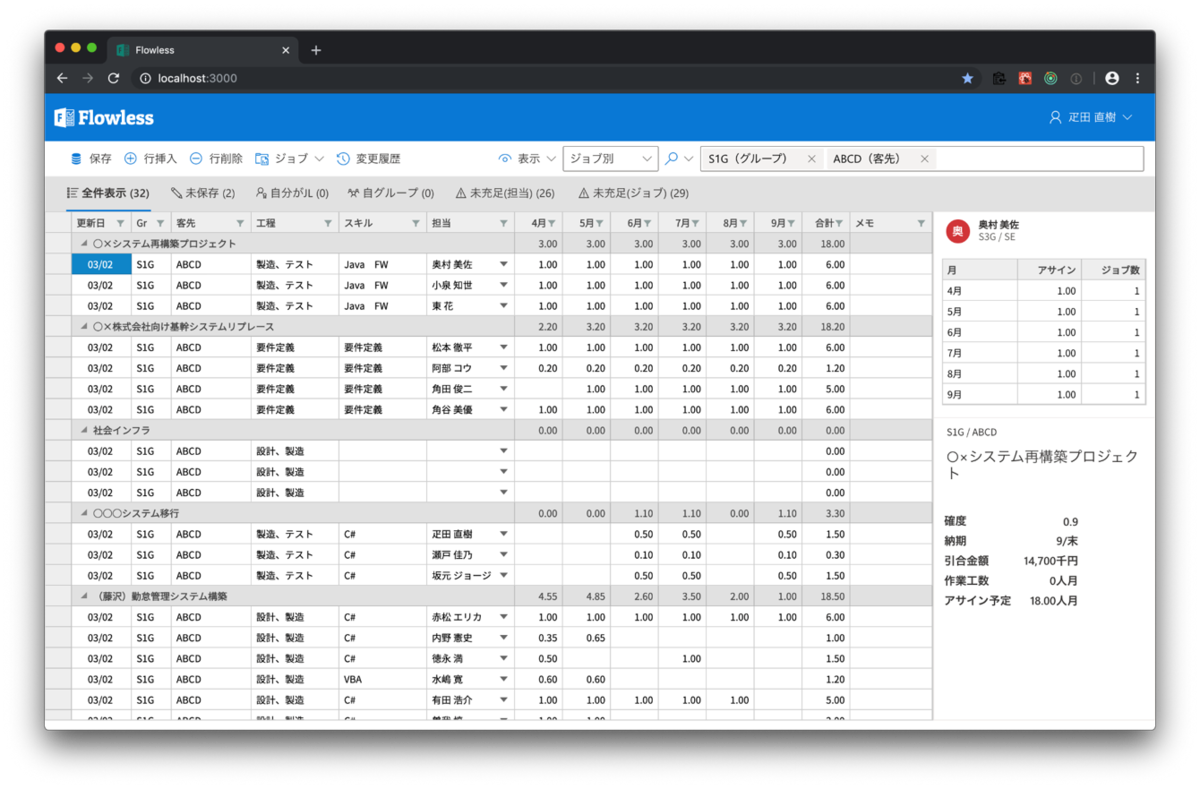Click the 行削除 delete row button

click(216, 159)
